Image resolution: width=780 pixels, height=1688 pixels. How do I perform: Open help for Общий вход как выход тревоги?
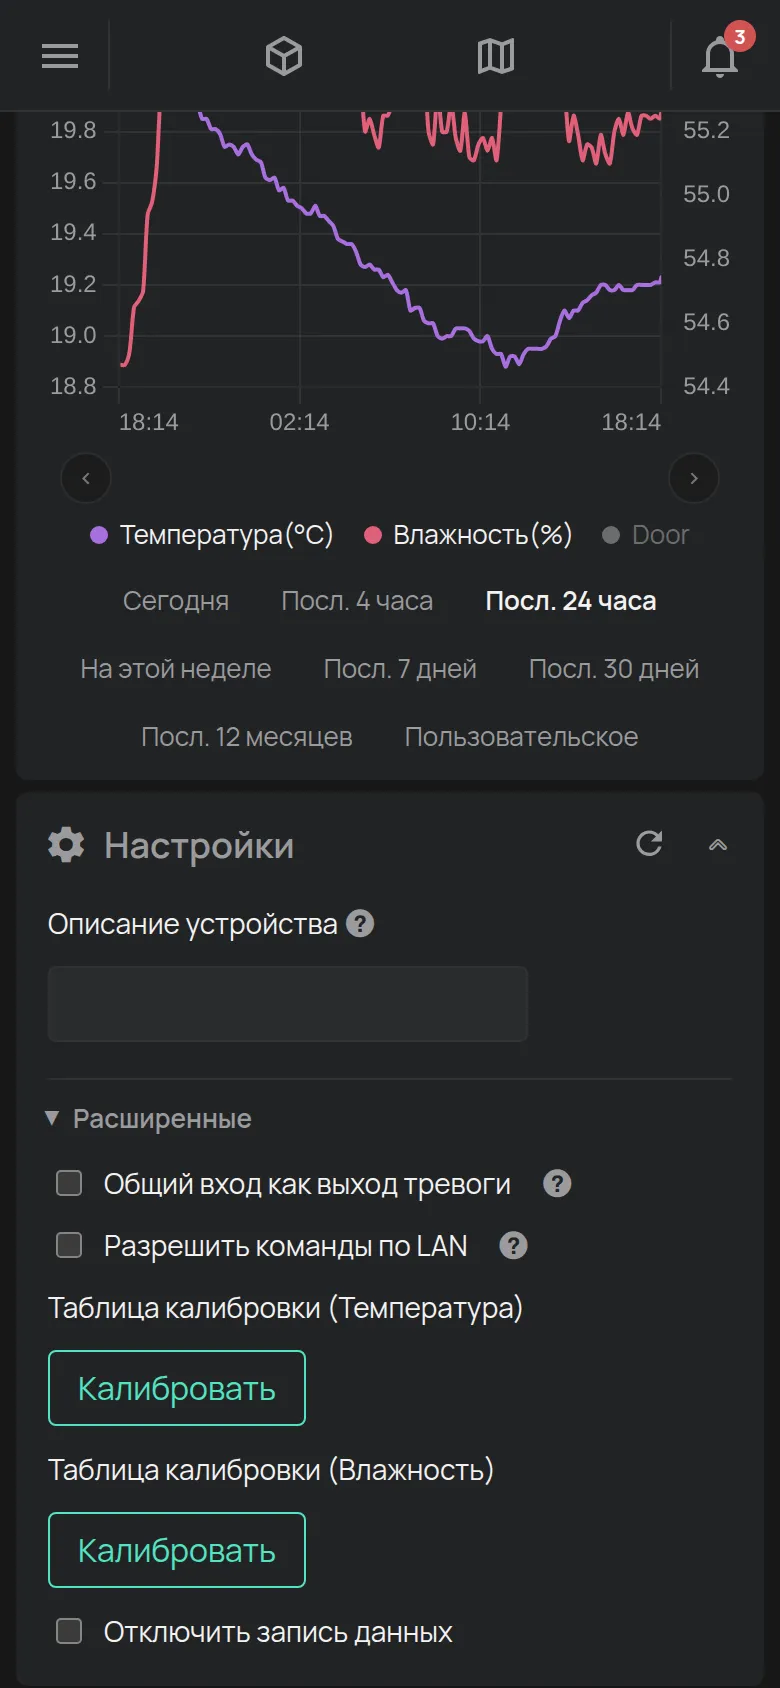(557, 1184)
